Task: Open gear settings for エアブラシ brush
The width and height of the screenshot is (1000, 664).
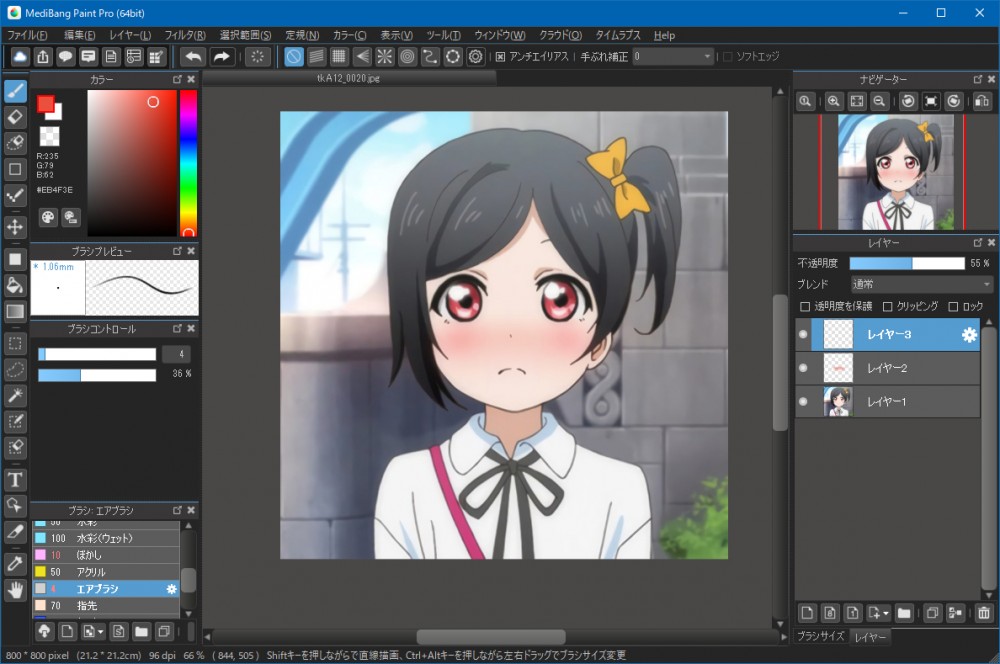Action: click(172, 589)
